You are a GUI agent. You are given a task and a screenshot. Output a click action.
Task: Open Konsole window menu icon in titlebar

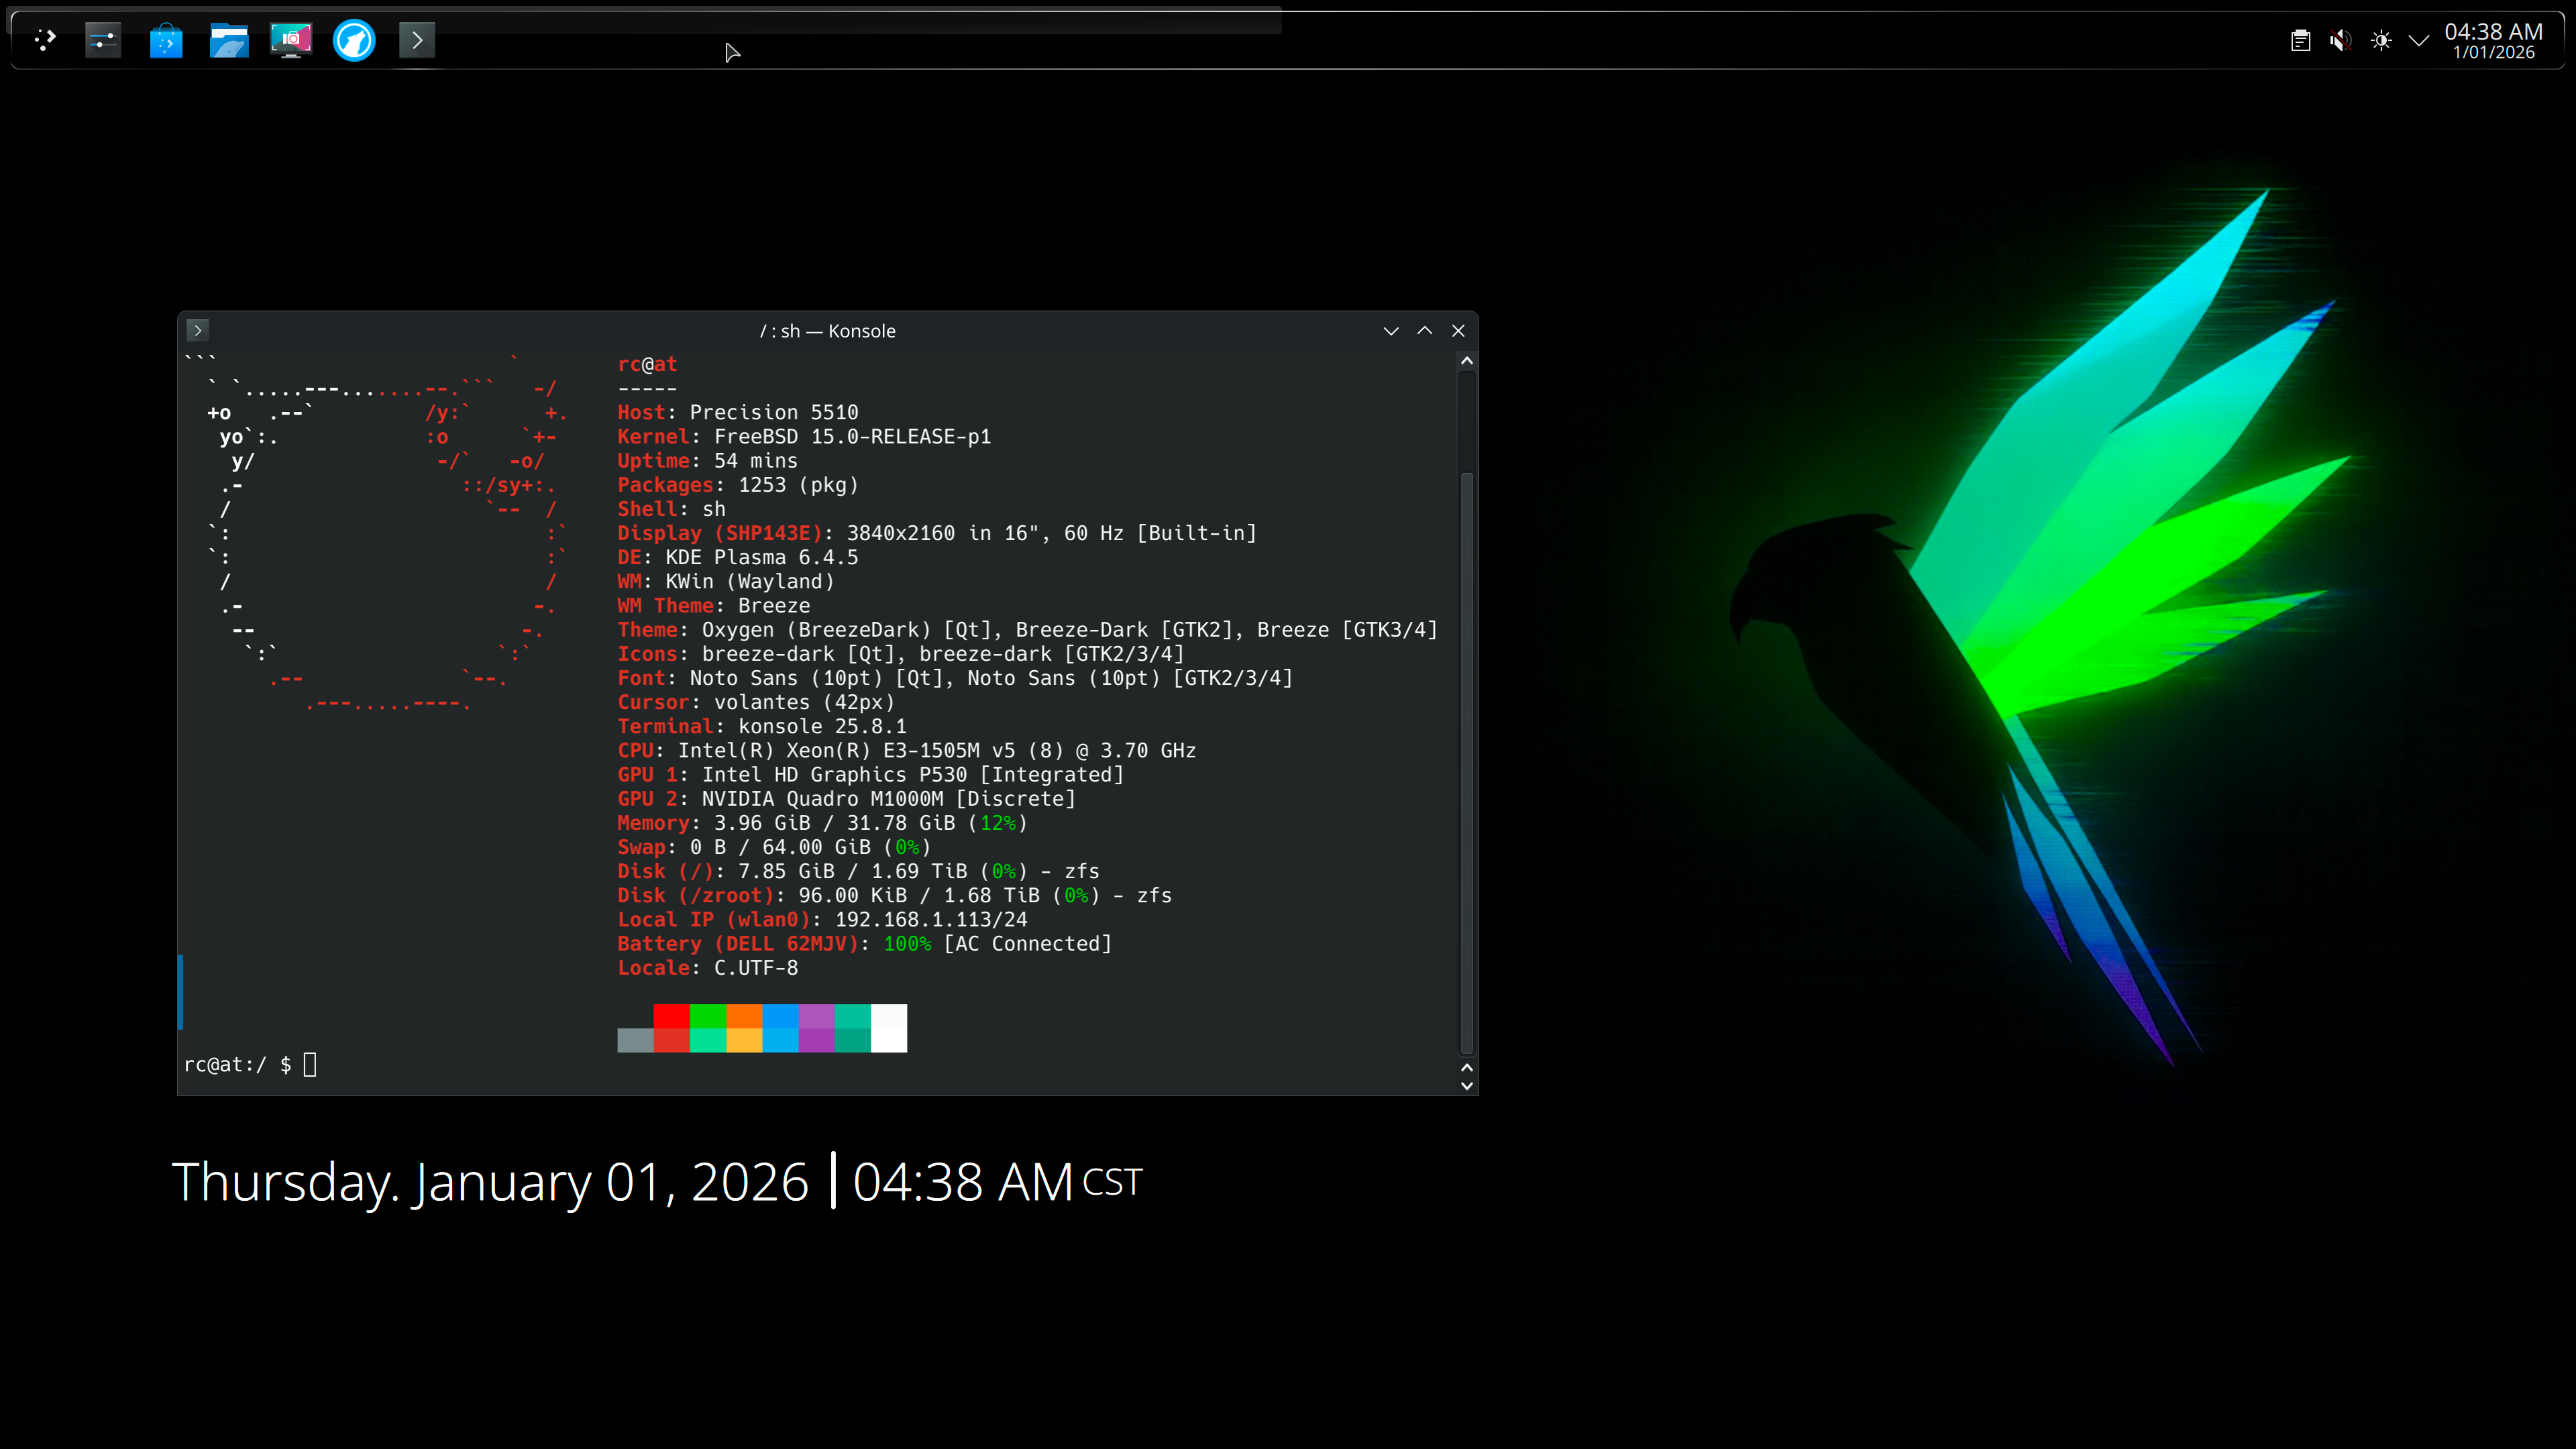pos(198,330)
